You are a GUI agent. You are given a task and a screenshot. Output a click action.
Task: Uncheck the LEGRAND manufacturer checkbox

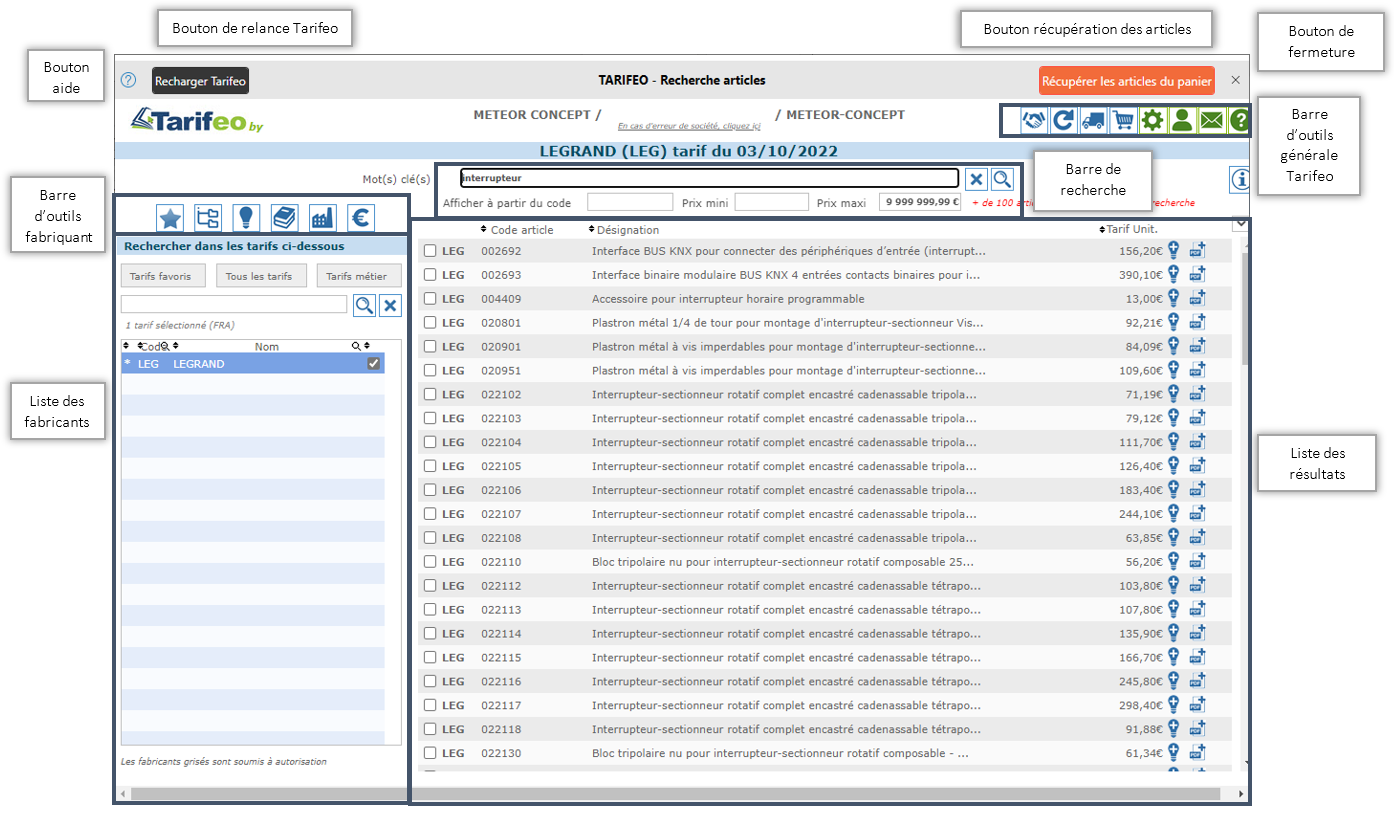(x=373, y=364)
